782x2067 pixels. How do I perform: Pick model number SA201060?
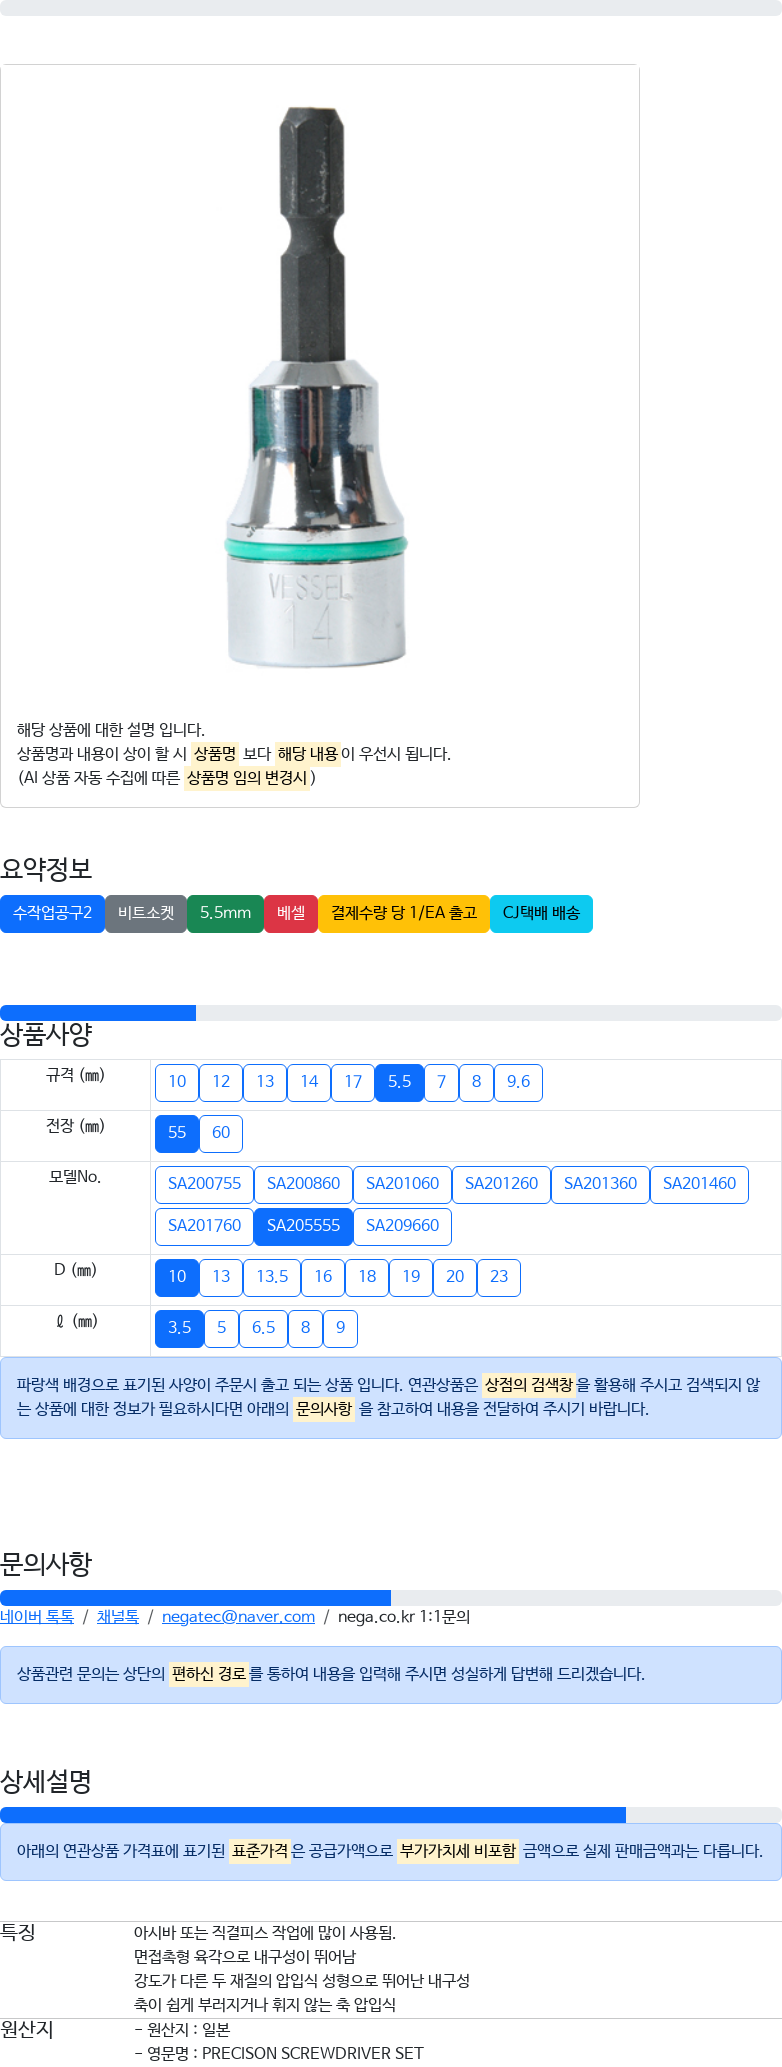tap(402, 1184)
